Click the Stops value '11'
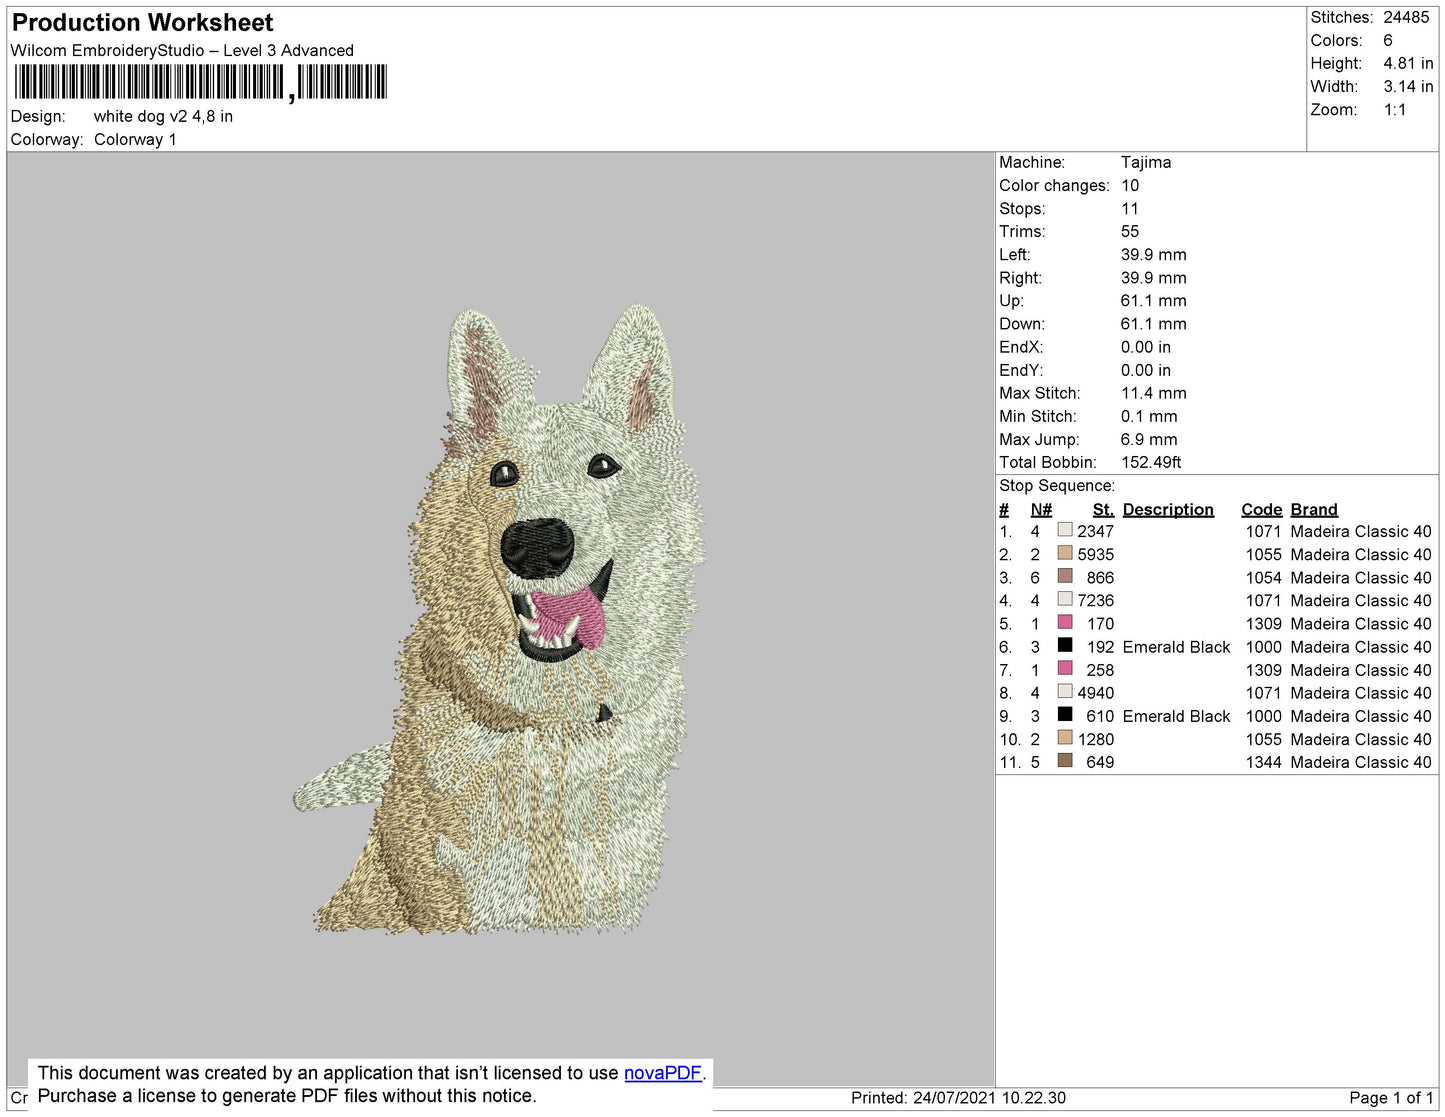 pos(1130,208)
